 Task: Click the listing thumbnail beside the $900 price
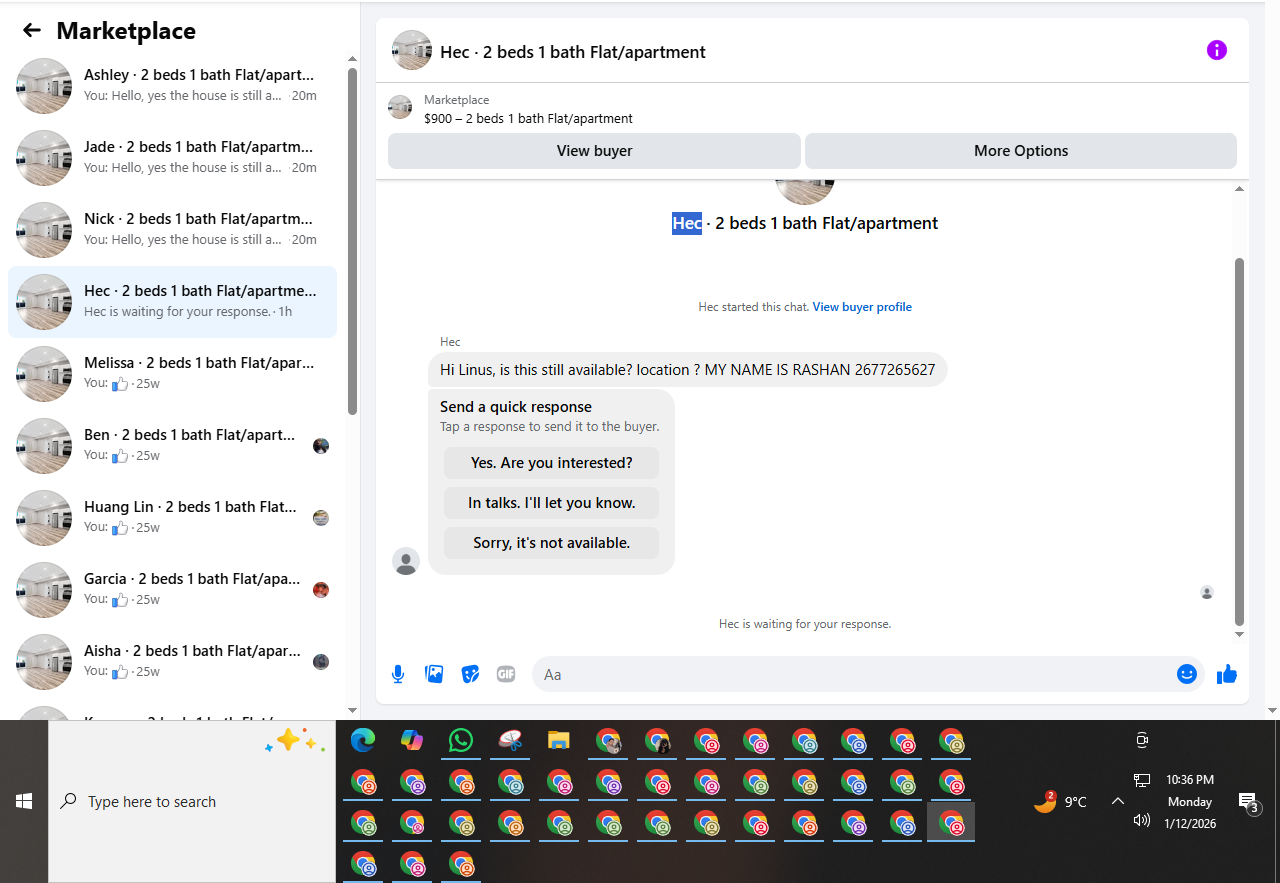pos(400,107)
